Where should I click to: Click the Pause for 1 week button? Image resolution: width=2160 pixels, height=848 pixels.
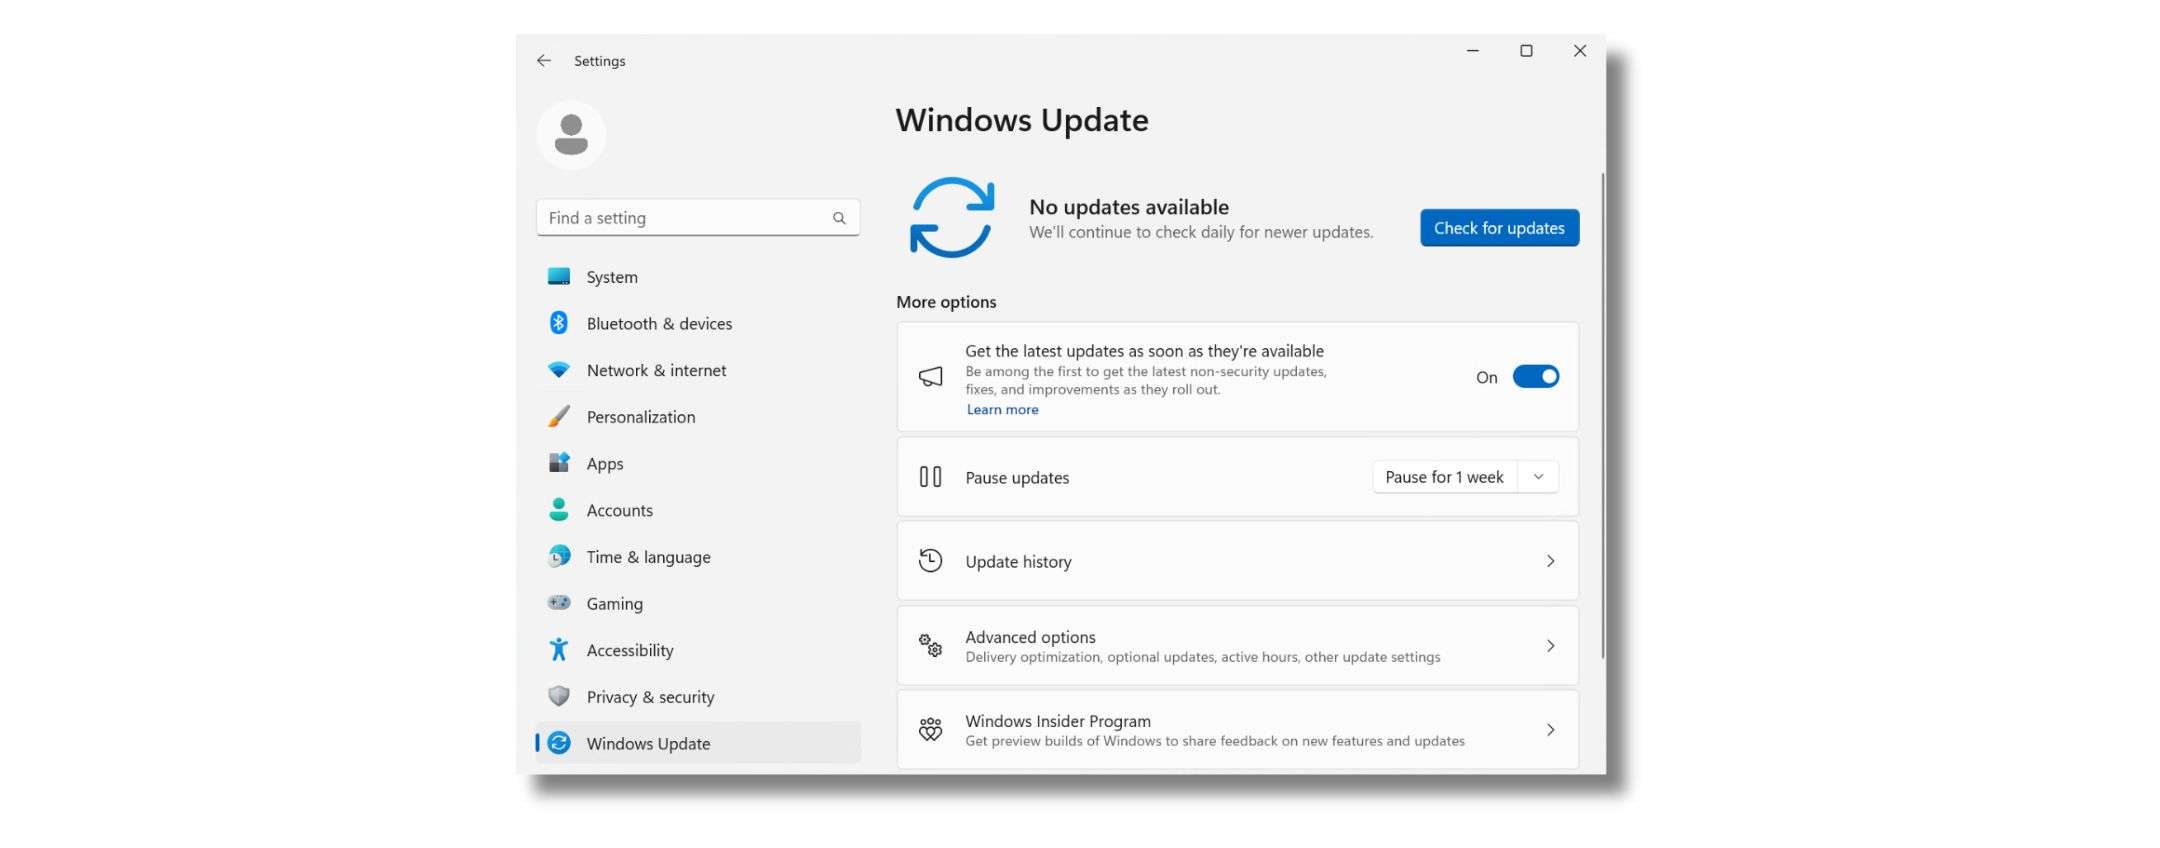click(1445, 477)
